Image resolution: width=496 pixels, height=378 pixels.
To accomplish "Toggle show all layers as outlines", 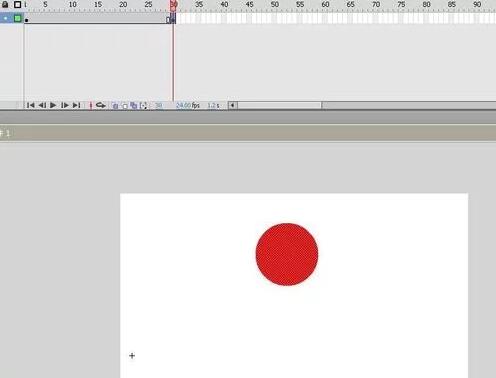I will click(17, 4).
